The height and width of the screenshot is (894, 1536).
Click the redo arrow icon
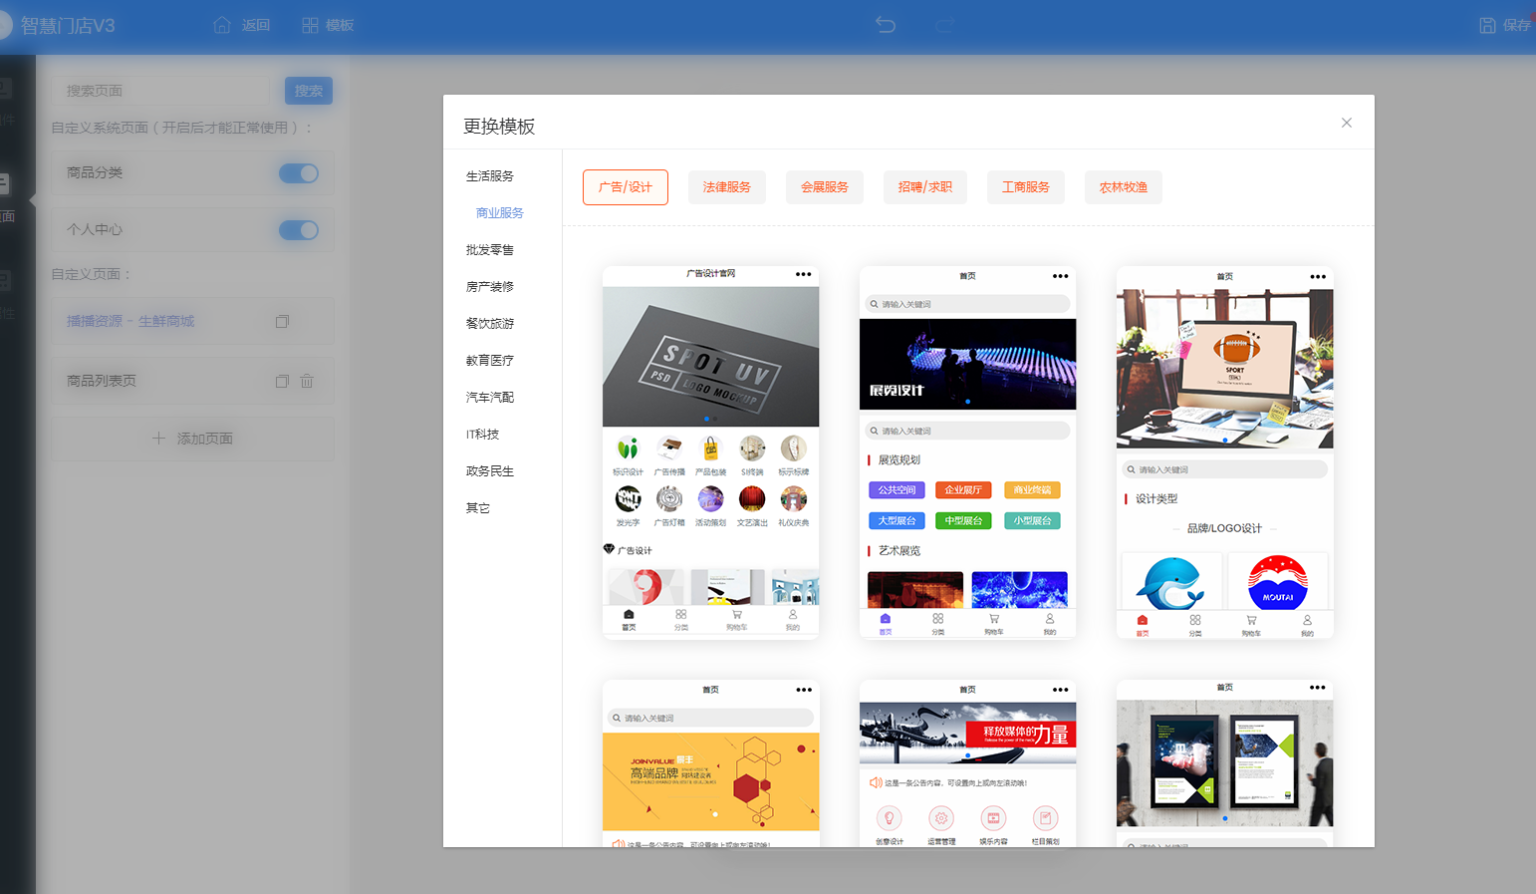[x=944, y=25]
